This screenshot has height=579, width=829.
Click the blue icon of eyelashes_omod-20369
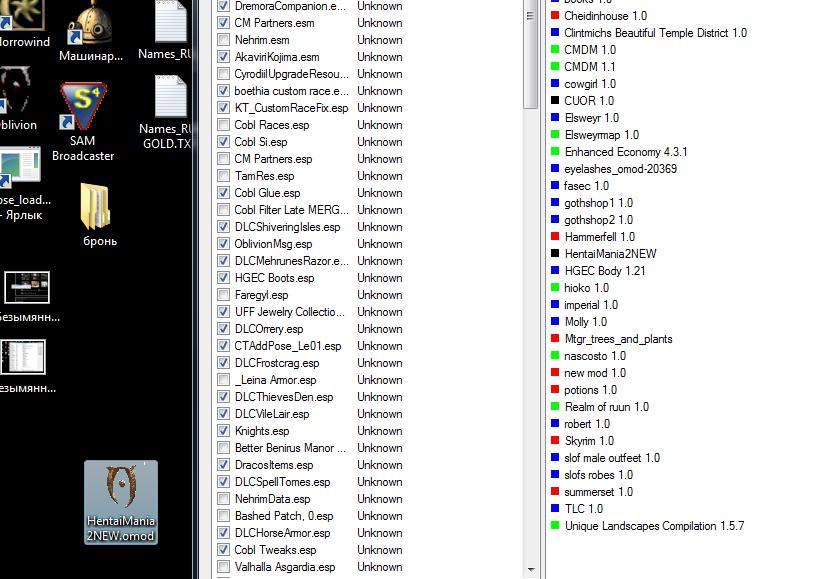[555, 168]
